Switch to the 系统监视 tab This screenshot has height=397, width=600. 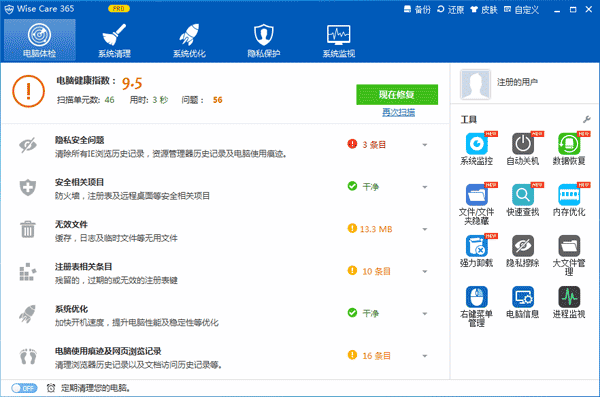[x=339, y=40]
